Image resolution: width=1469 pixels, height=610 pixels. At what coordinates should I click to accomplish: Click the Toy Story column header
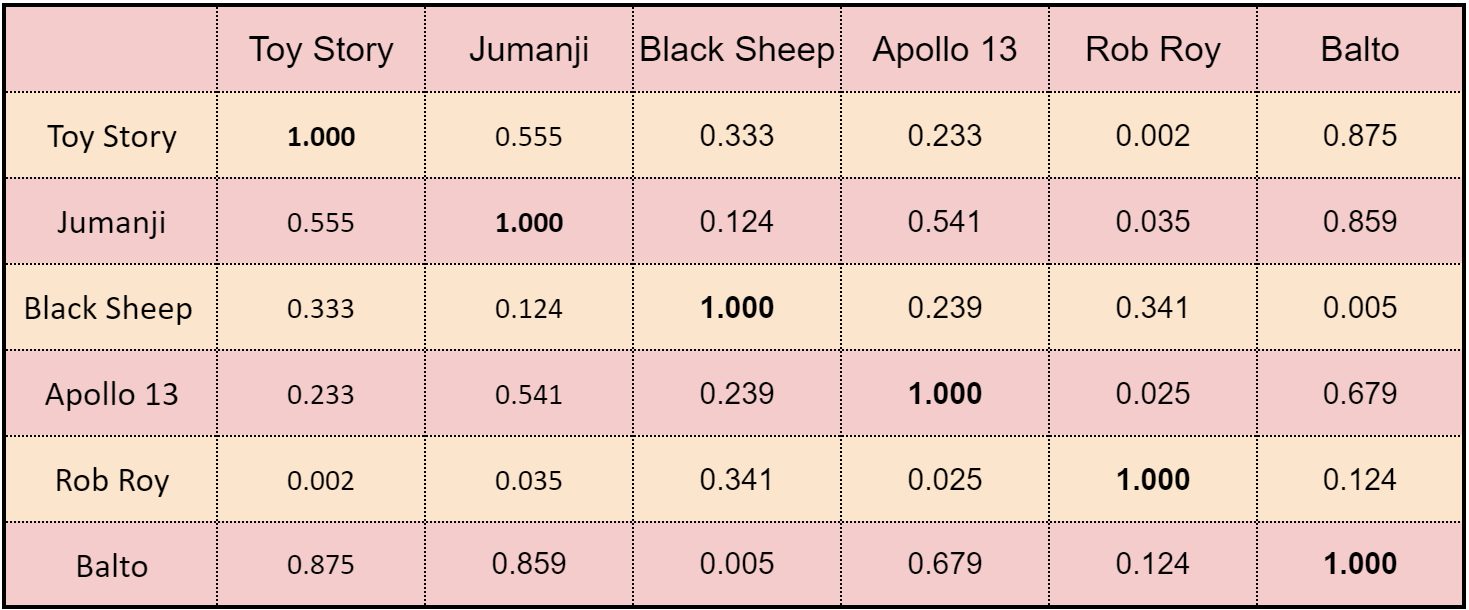coord(321,51)
